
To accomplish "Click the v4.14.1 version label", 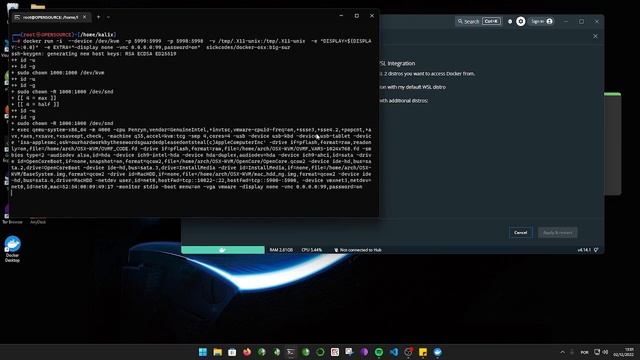I will 584,250.
